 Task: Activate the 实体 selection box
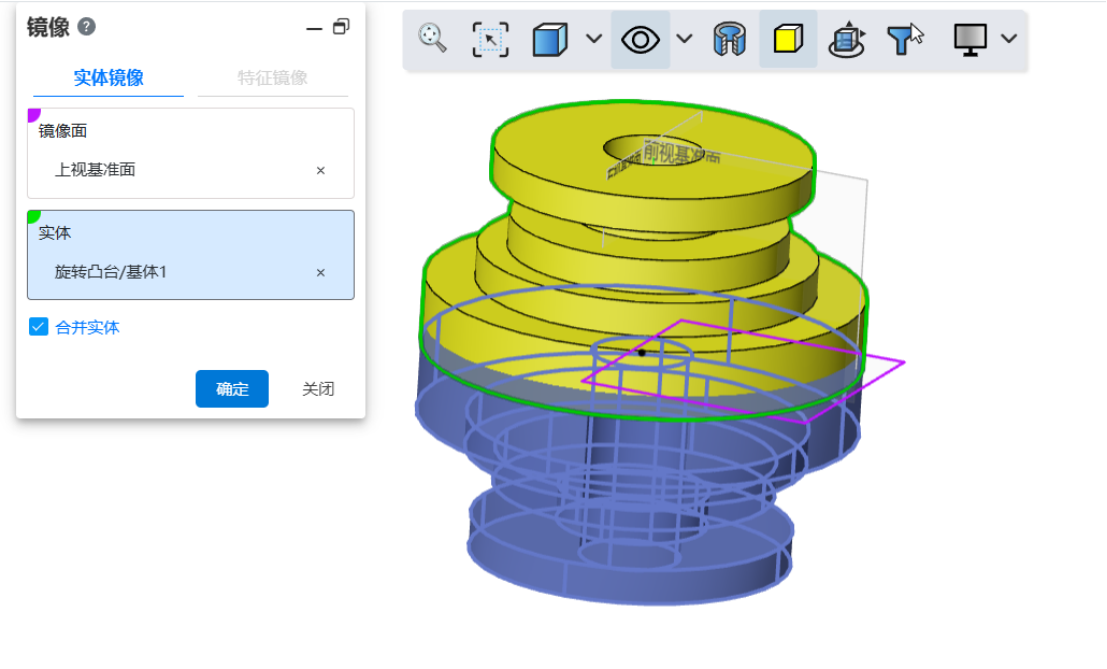pos(191,255)
